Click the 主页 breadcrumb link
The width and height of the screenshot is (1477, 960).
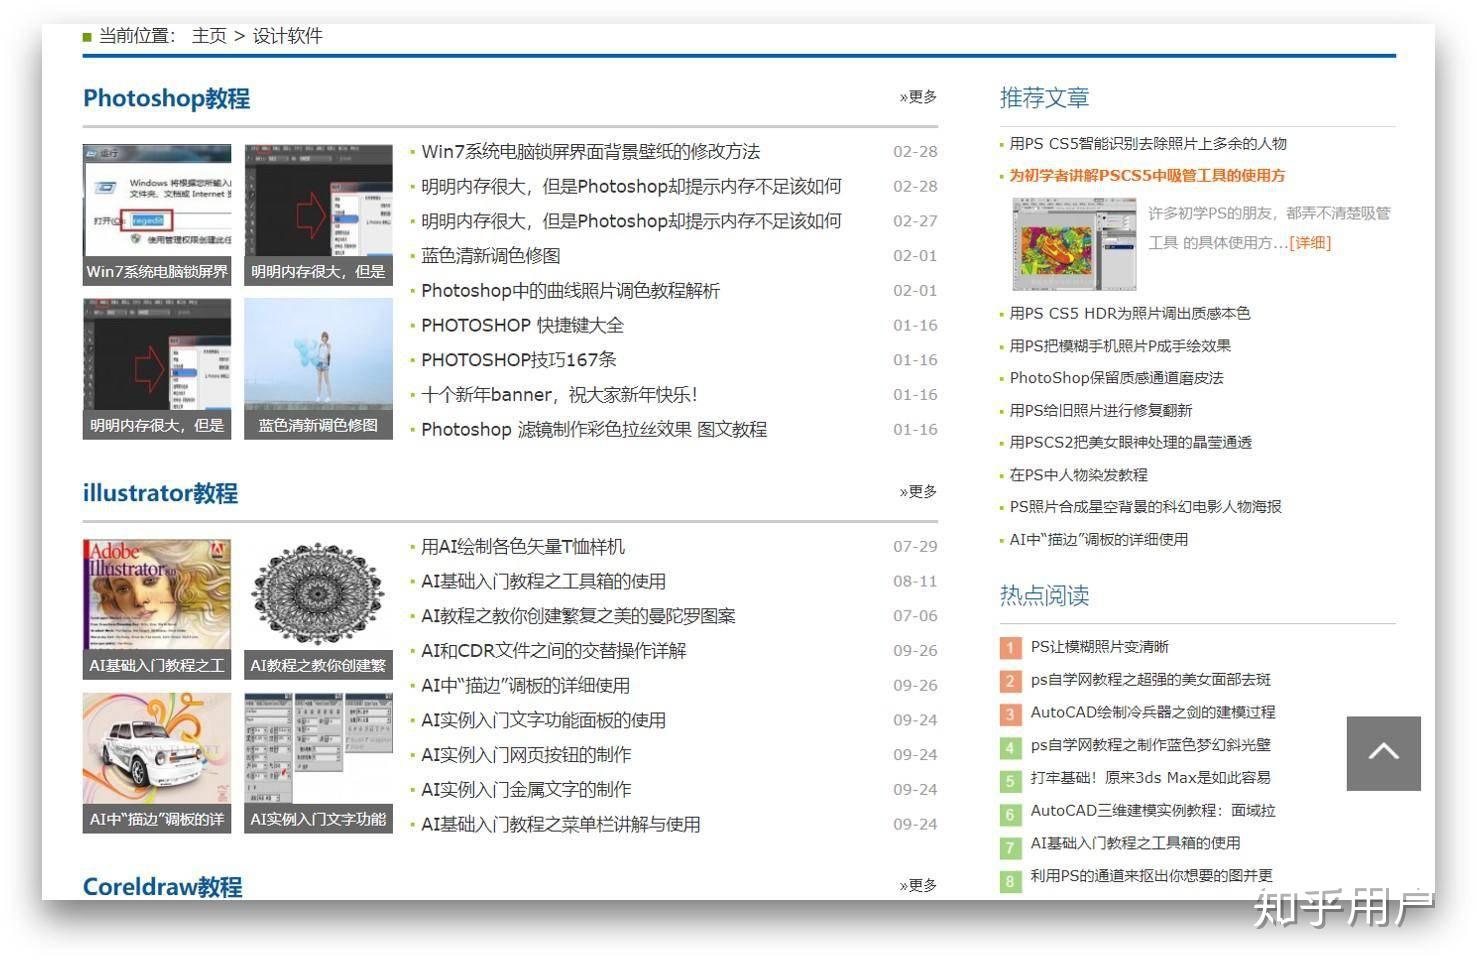(x=209, y=36)
